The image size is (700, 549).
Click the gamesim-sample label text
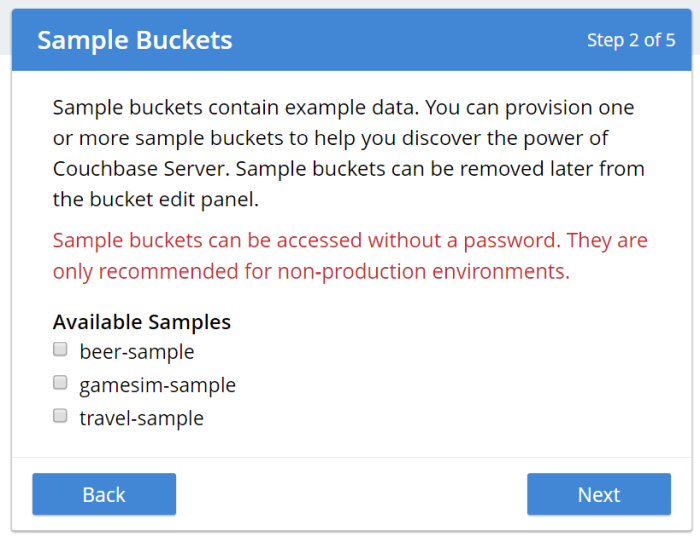click(x=158, y=385)
